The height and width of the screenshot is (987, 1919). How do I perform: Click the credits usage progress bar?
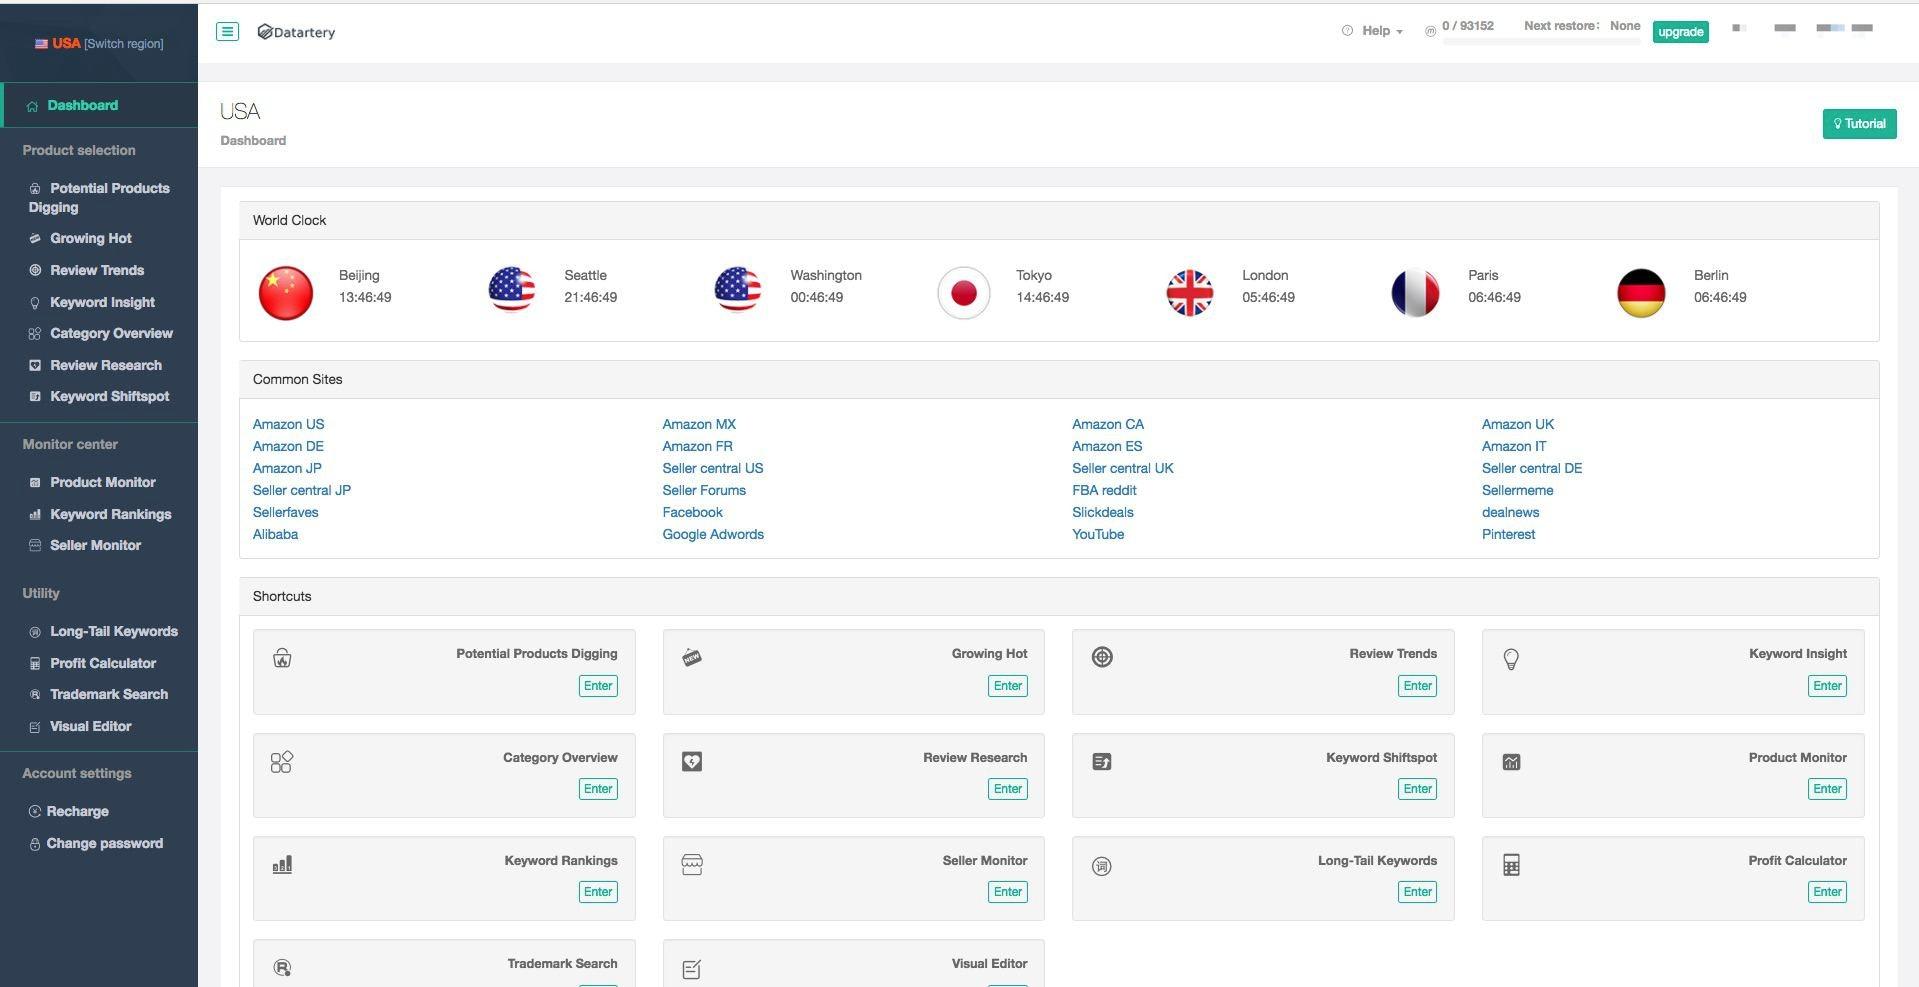point(1540,42)
